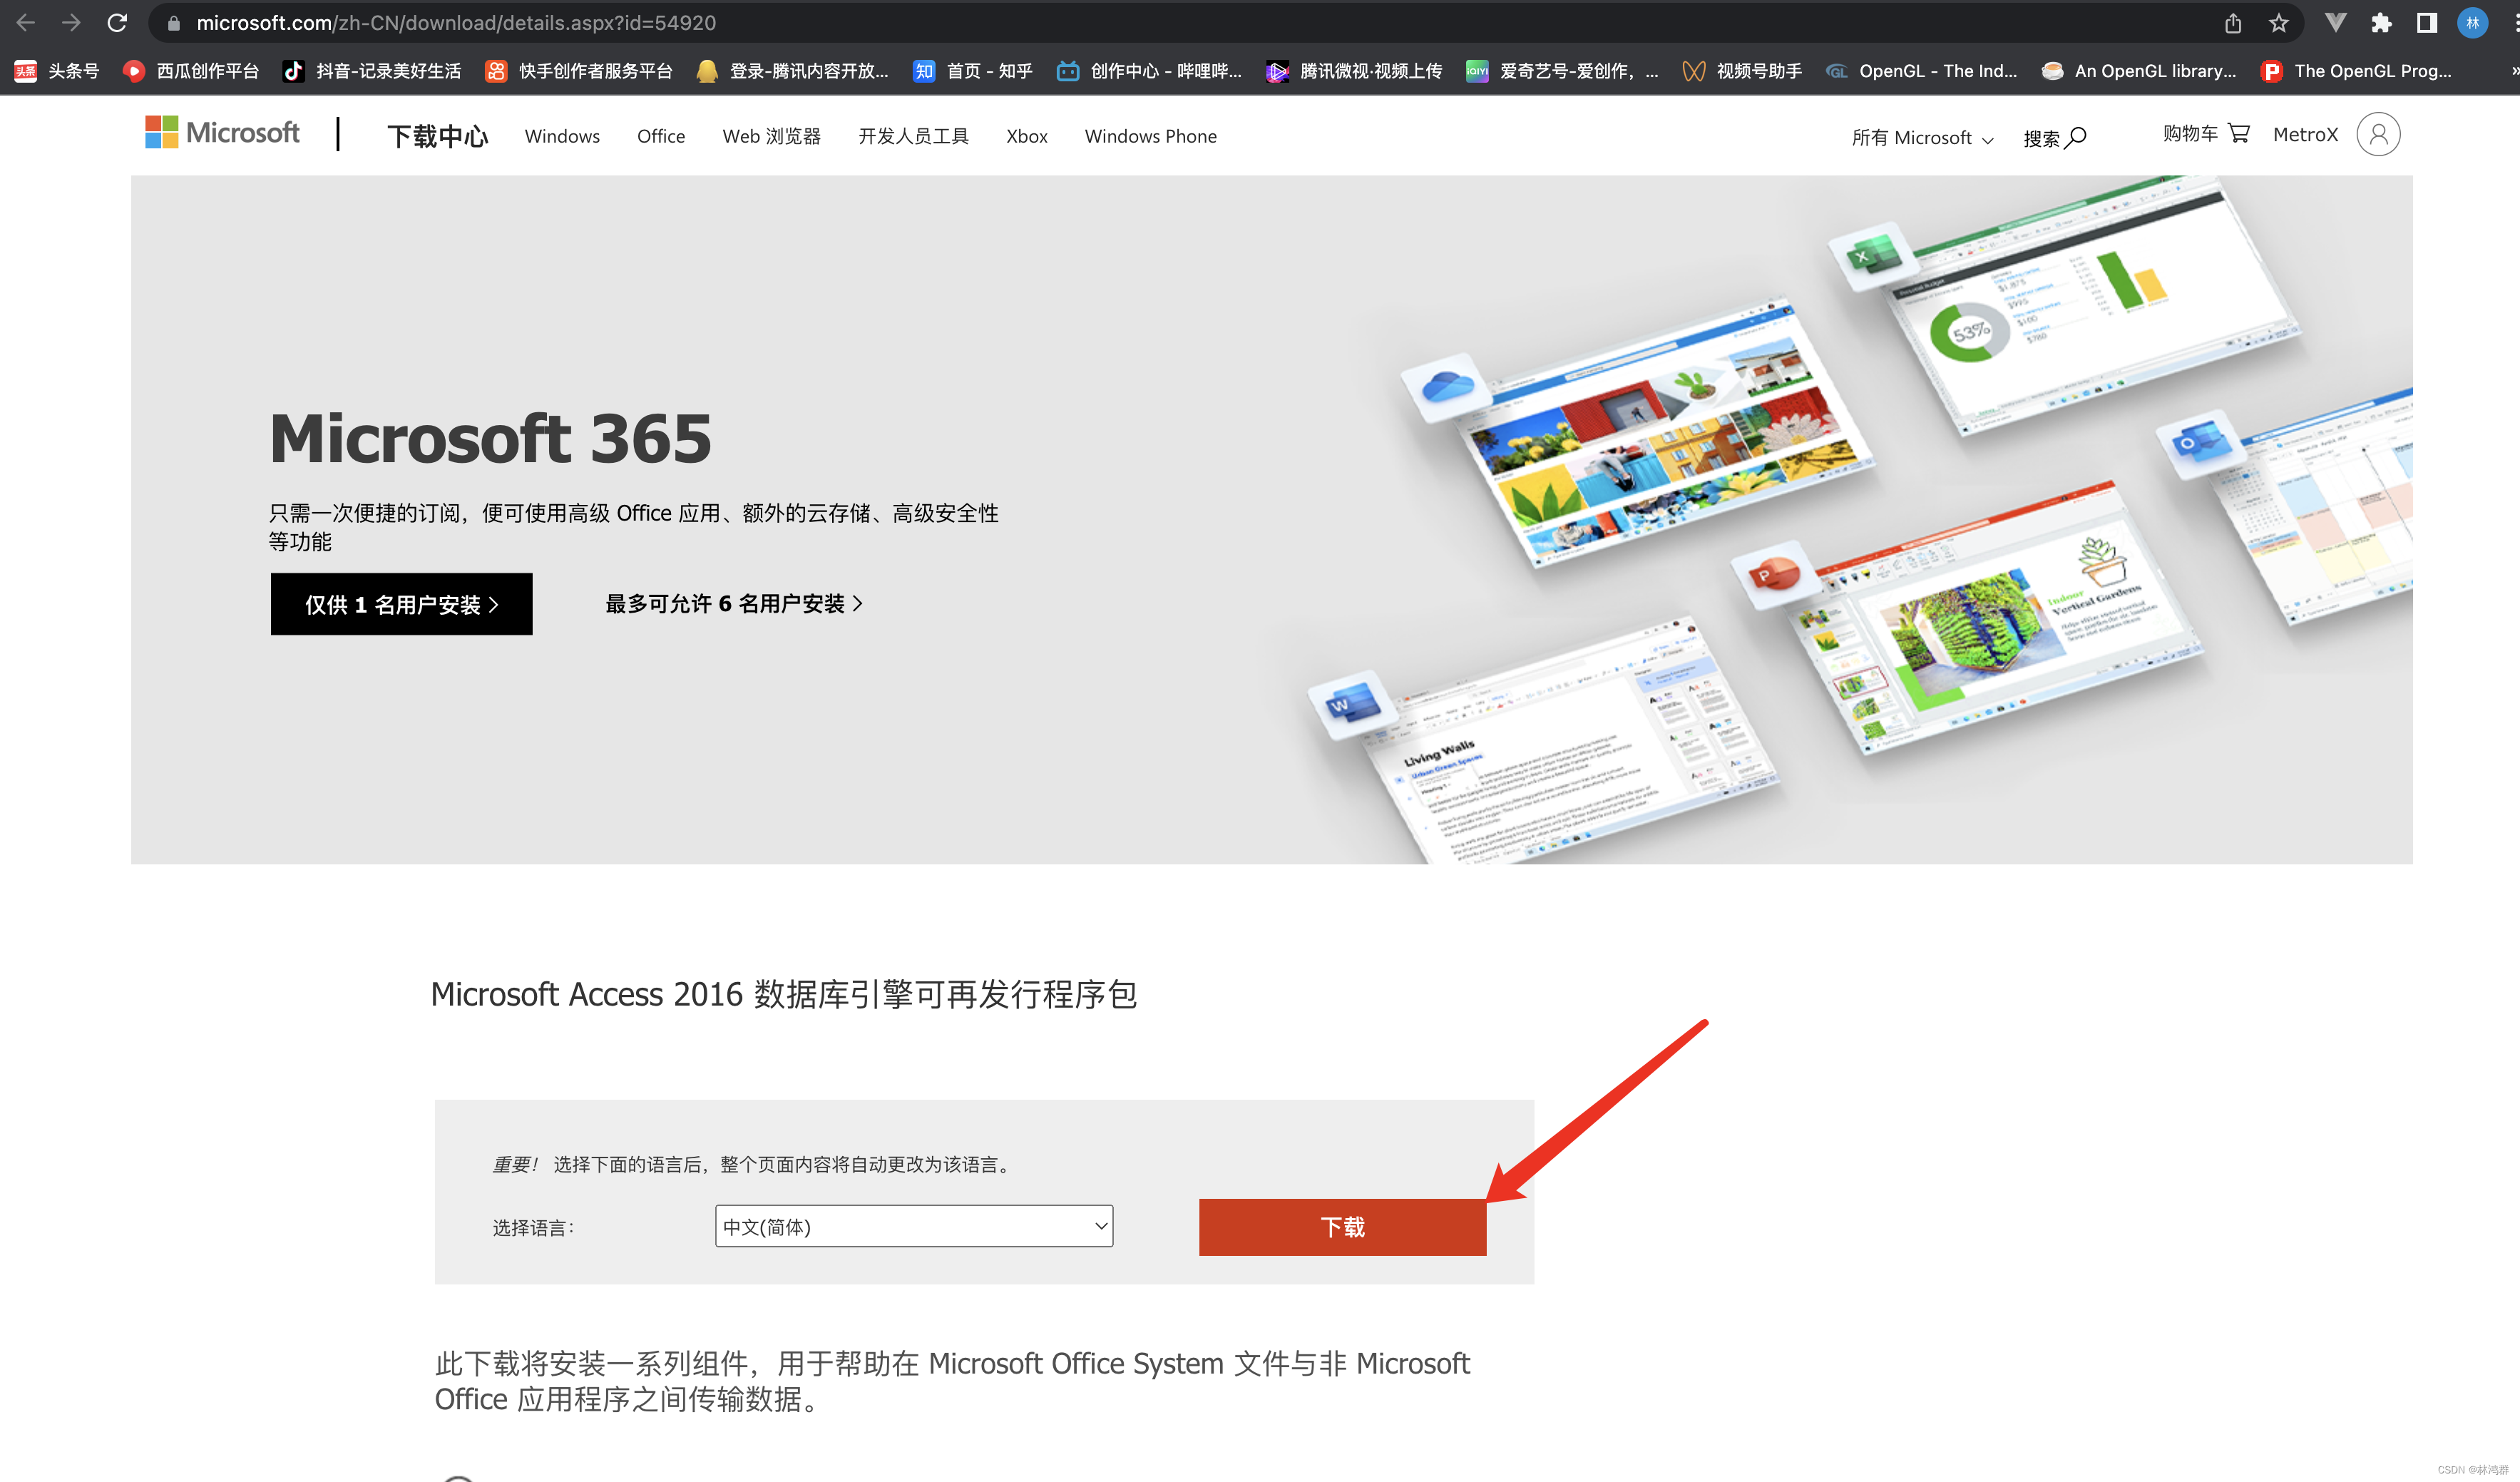Image resolution: width=2520 pixels, height=1482 pixels.
Task: Click the MetroX account avatar icon
Action: [x=2378, y=134]
